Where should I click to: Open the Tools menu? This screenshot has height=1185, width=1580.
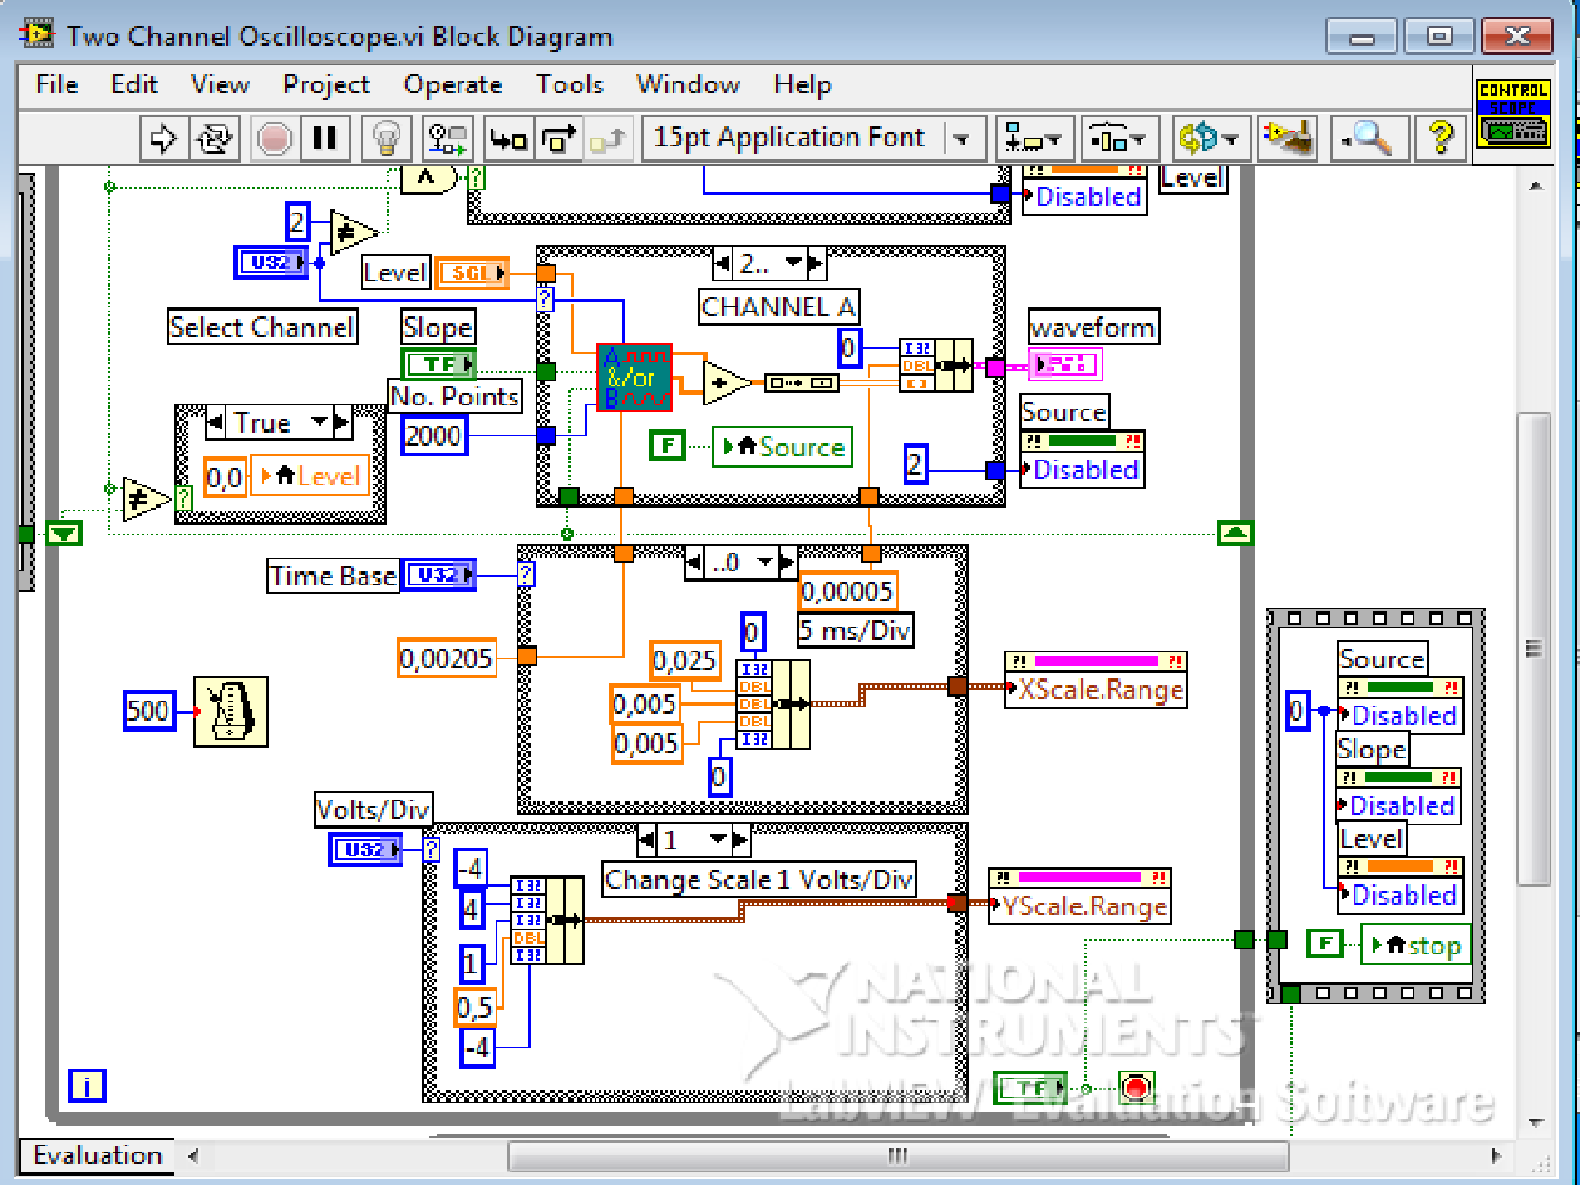(x=569, y=85)
